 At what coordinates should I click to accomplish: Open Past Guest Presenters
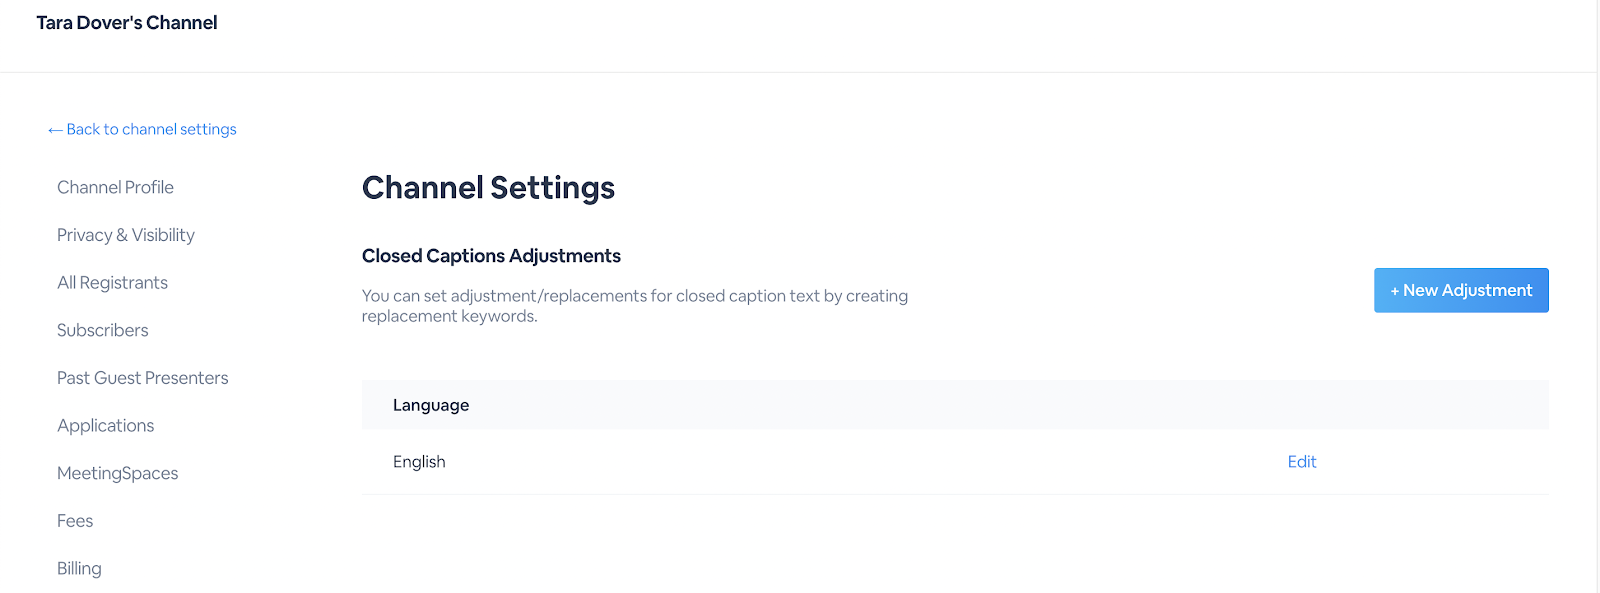coord(142,378)
